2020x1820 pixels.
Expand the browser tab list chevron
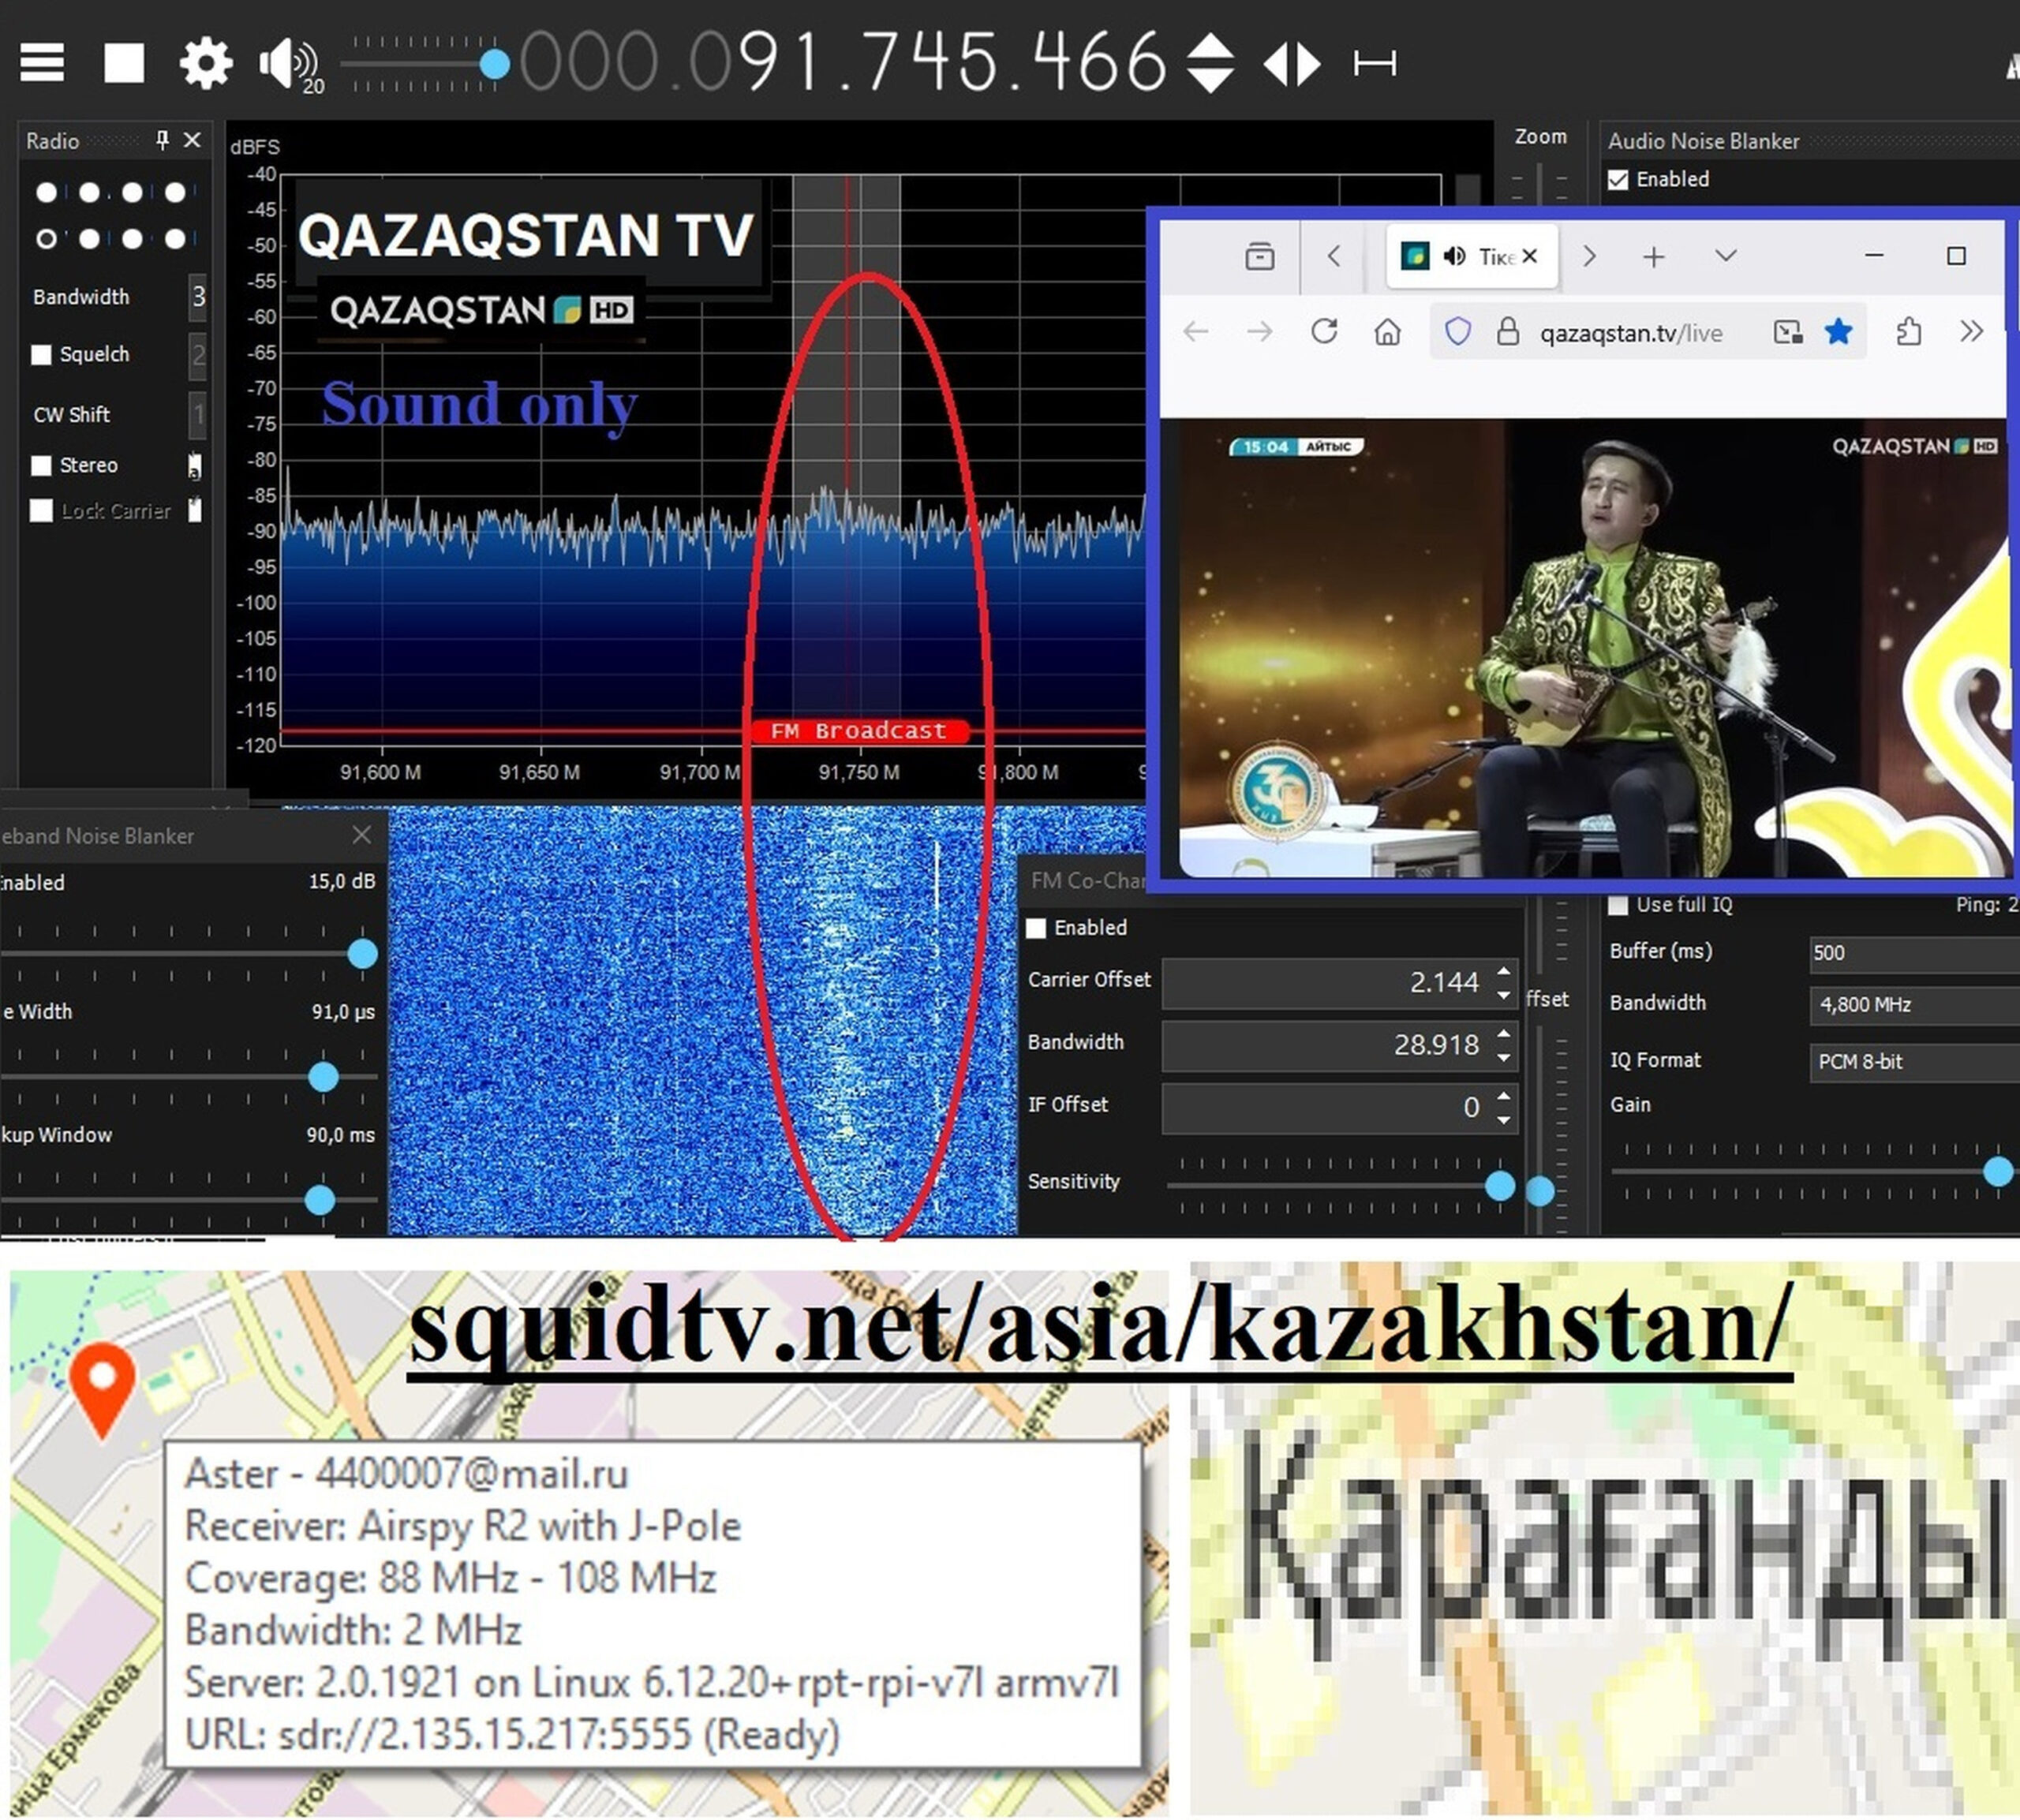[1725, 256]
